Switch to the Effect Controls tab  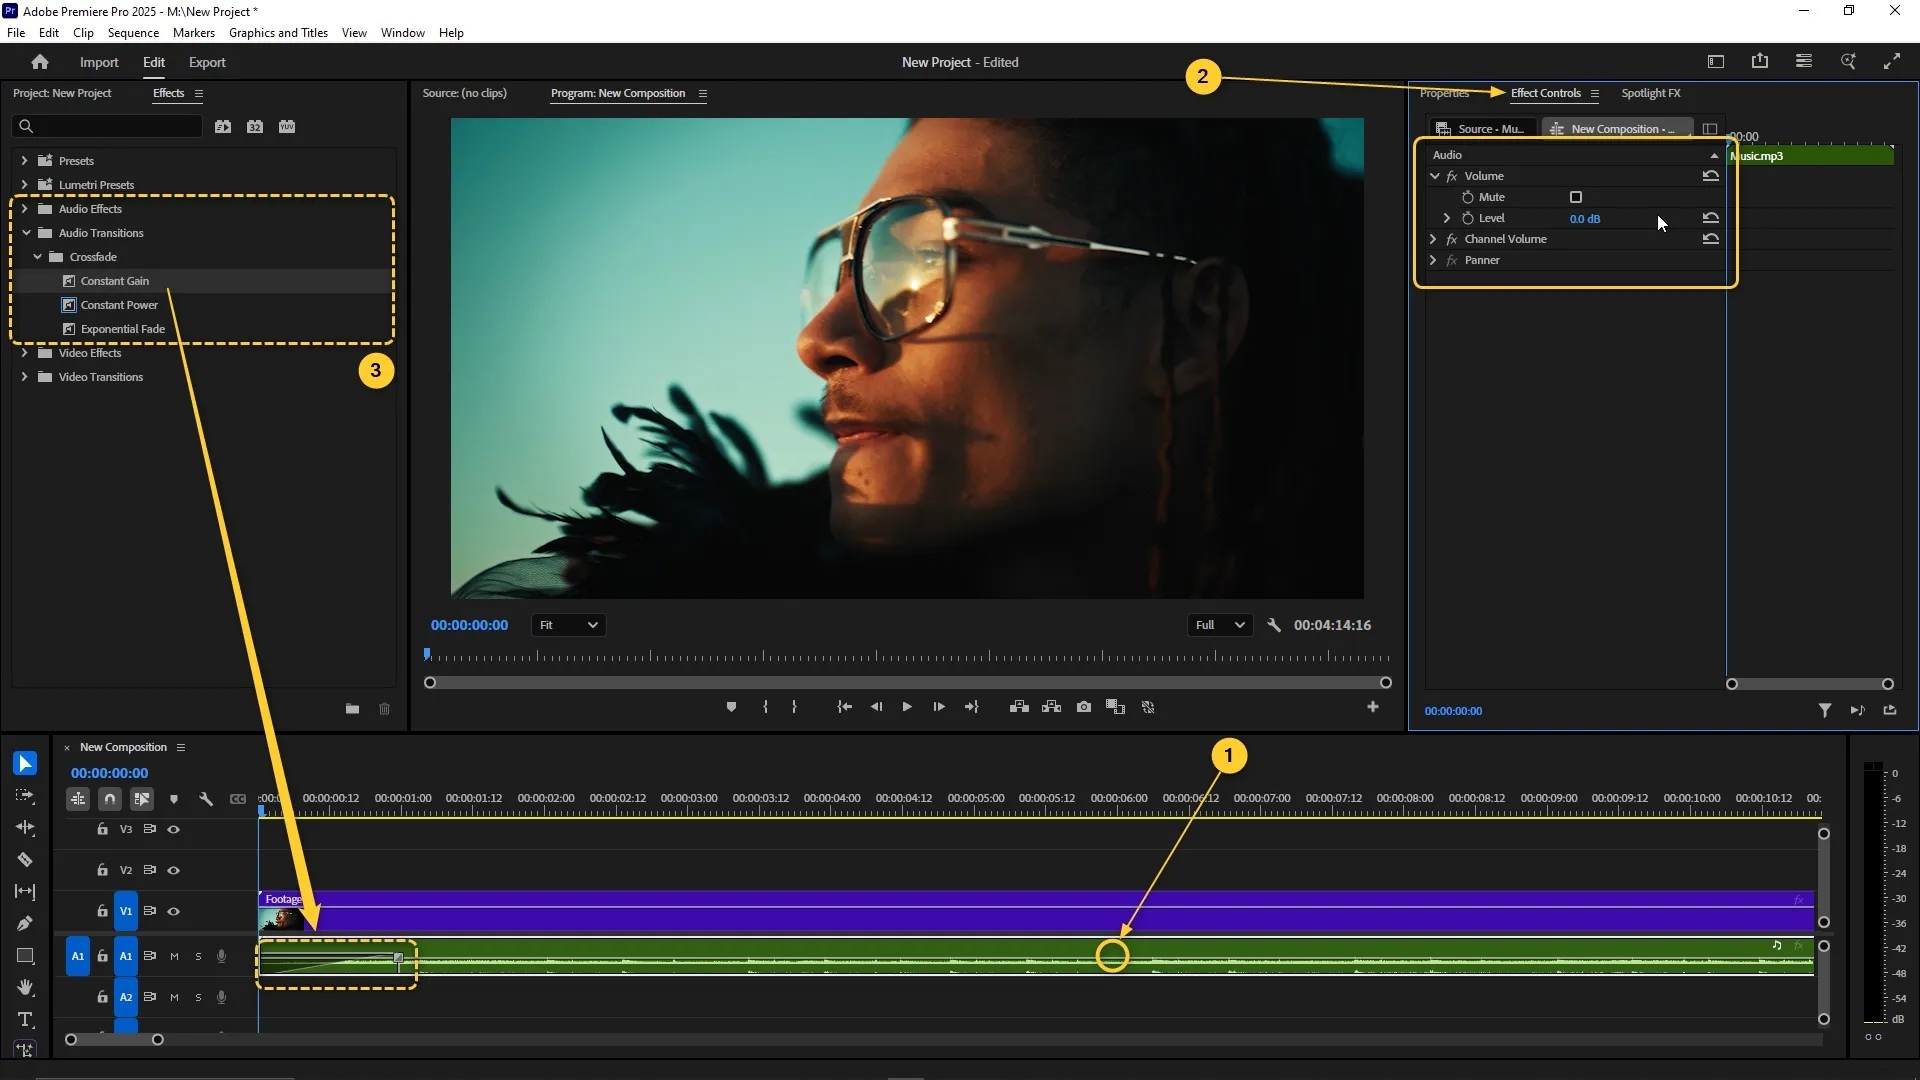click(1545, 93)
